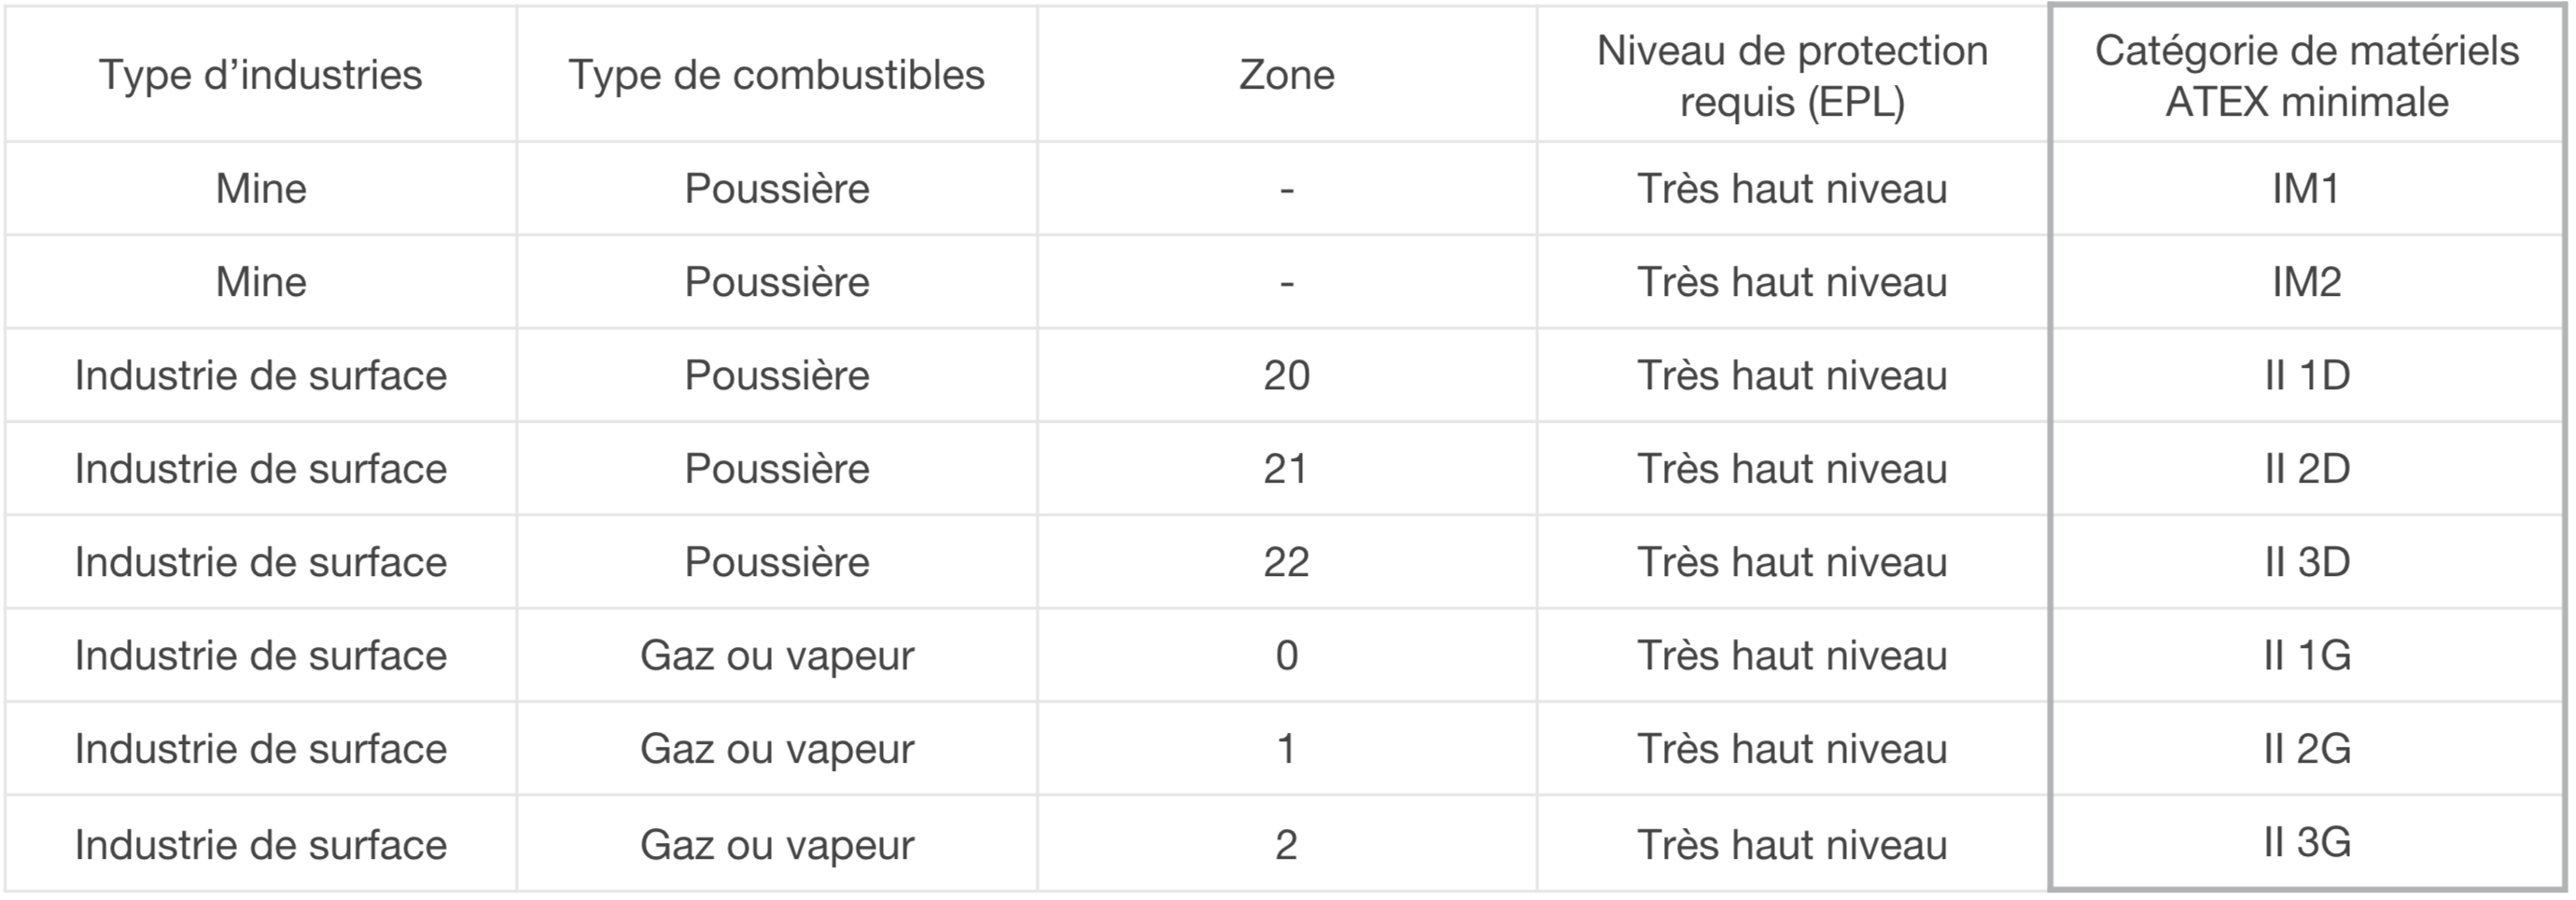
Task: Click first "Gaz ou vapeur" cell
Action: [777, 655]
